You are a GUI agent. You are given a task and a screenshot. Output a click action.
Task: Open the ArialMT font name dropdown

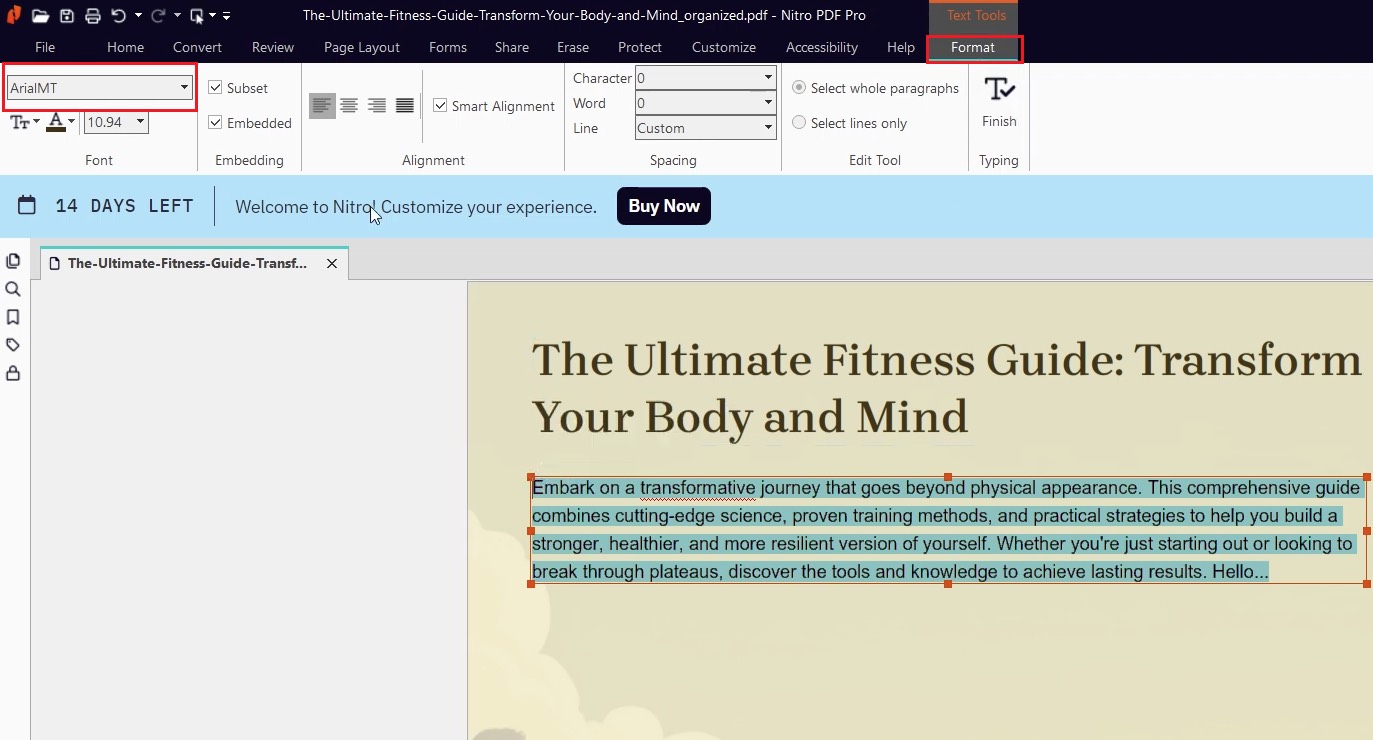99,88
